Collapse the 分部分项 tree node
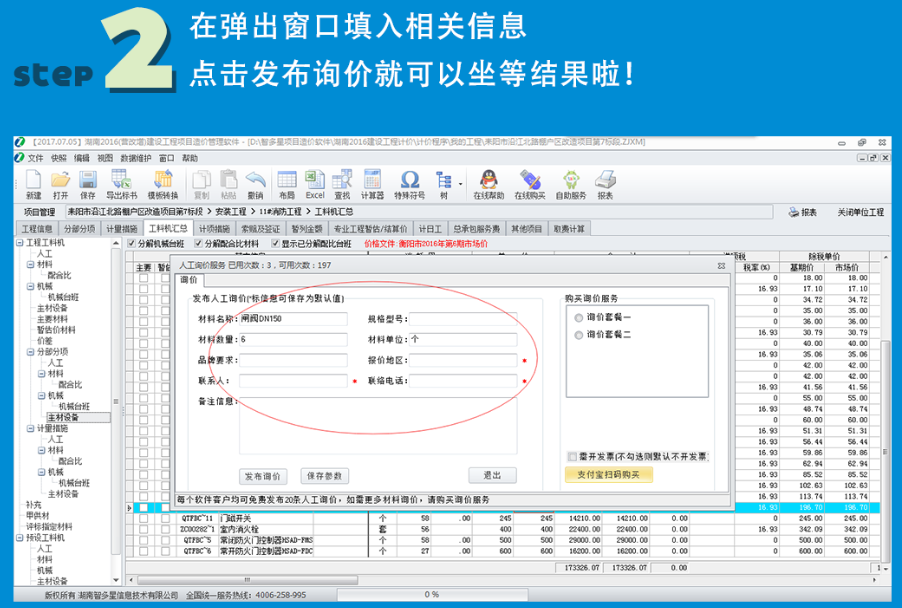The width and height of the screenshot is (902, 608). pyautogui.click(x=17, y=352)
